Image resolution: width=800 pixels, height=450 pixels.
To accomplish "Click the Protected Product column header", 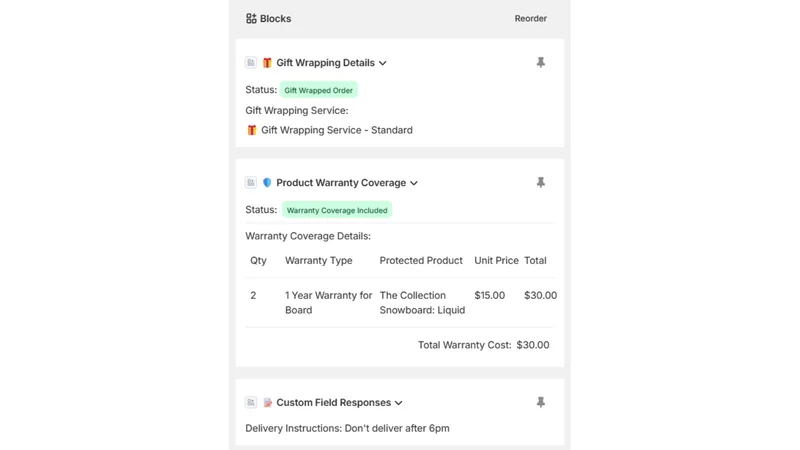I will pyautogui.click(x=421, y=260).
